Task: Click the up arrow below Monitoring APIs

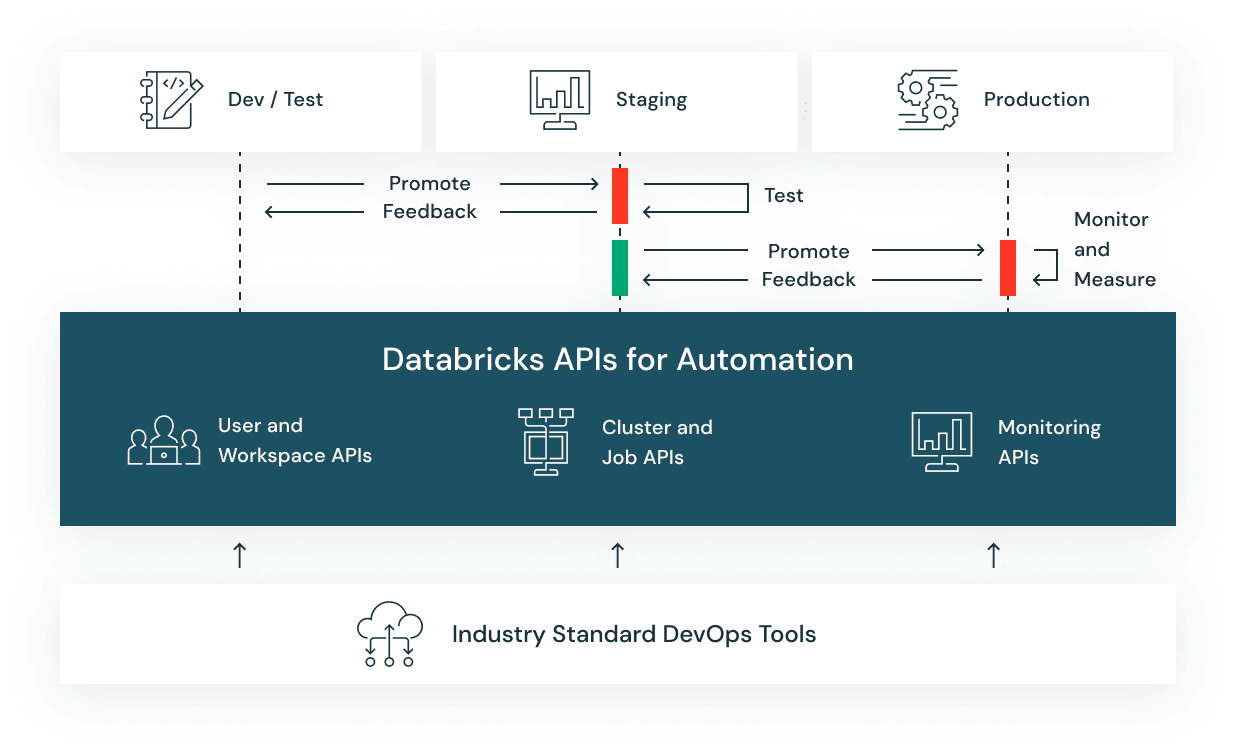Action: [x=993, y=555]
